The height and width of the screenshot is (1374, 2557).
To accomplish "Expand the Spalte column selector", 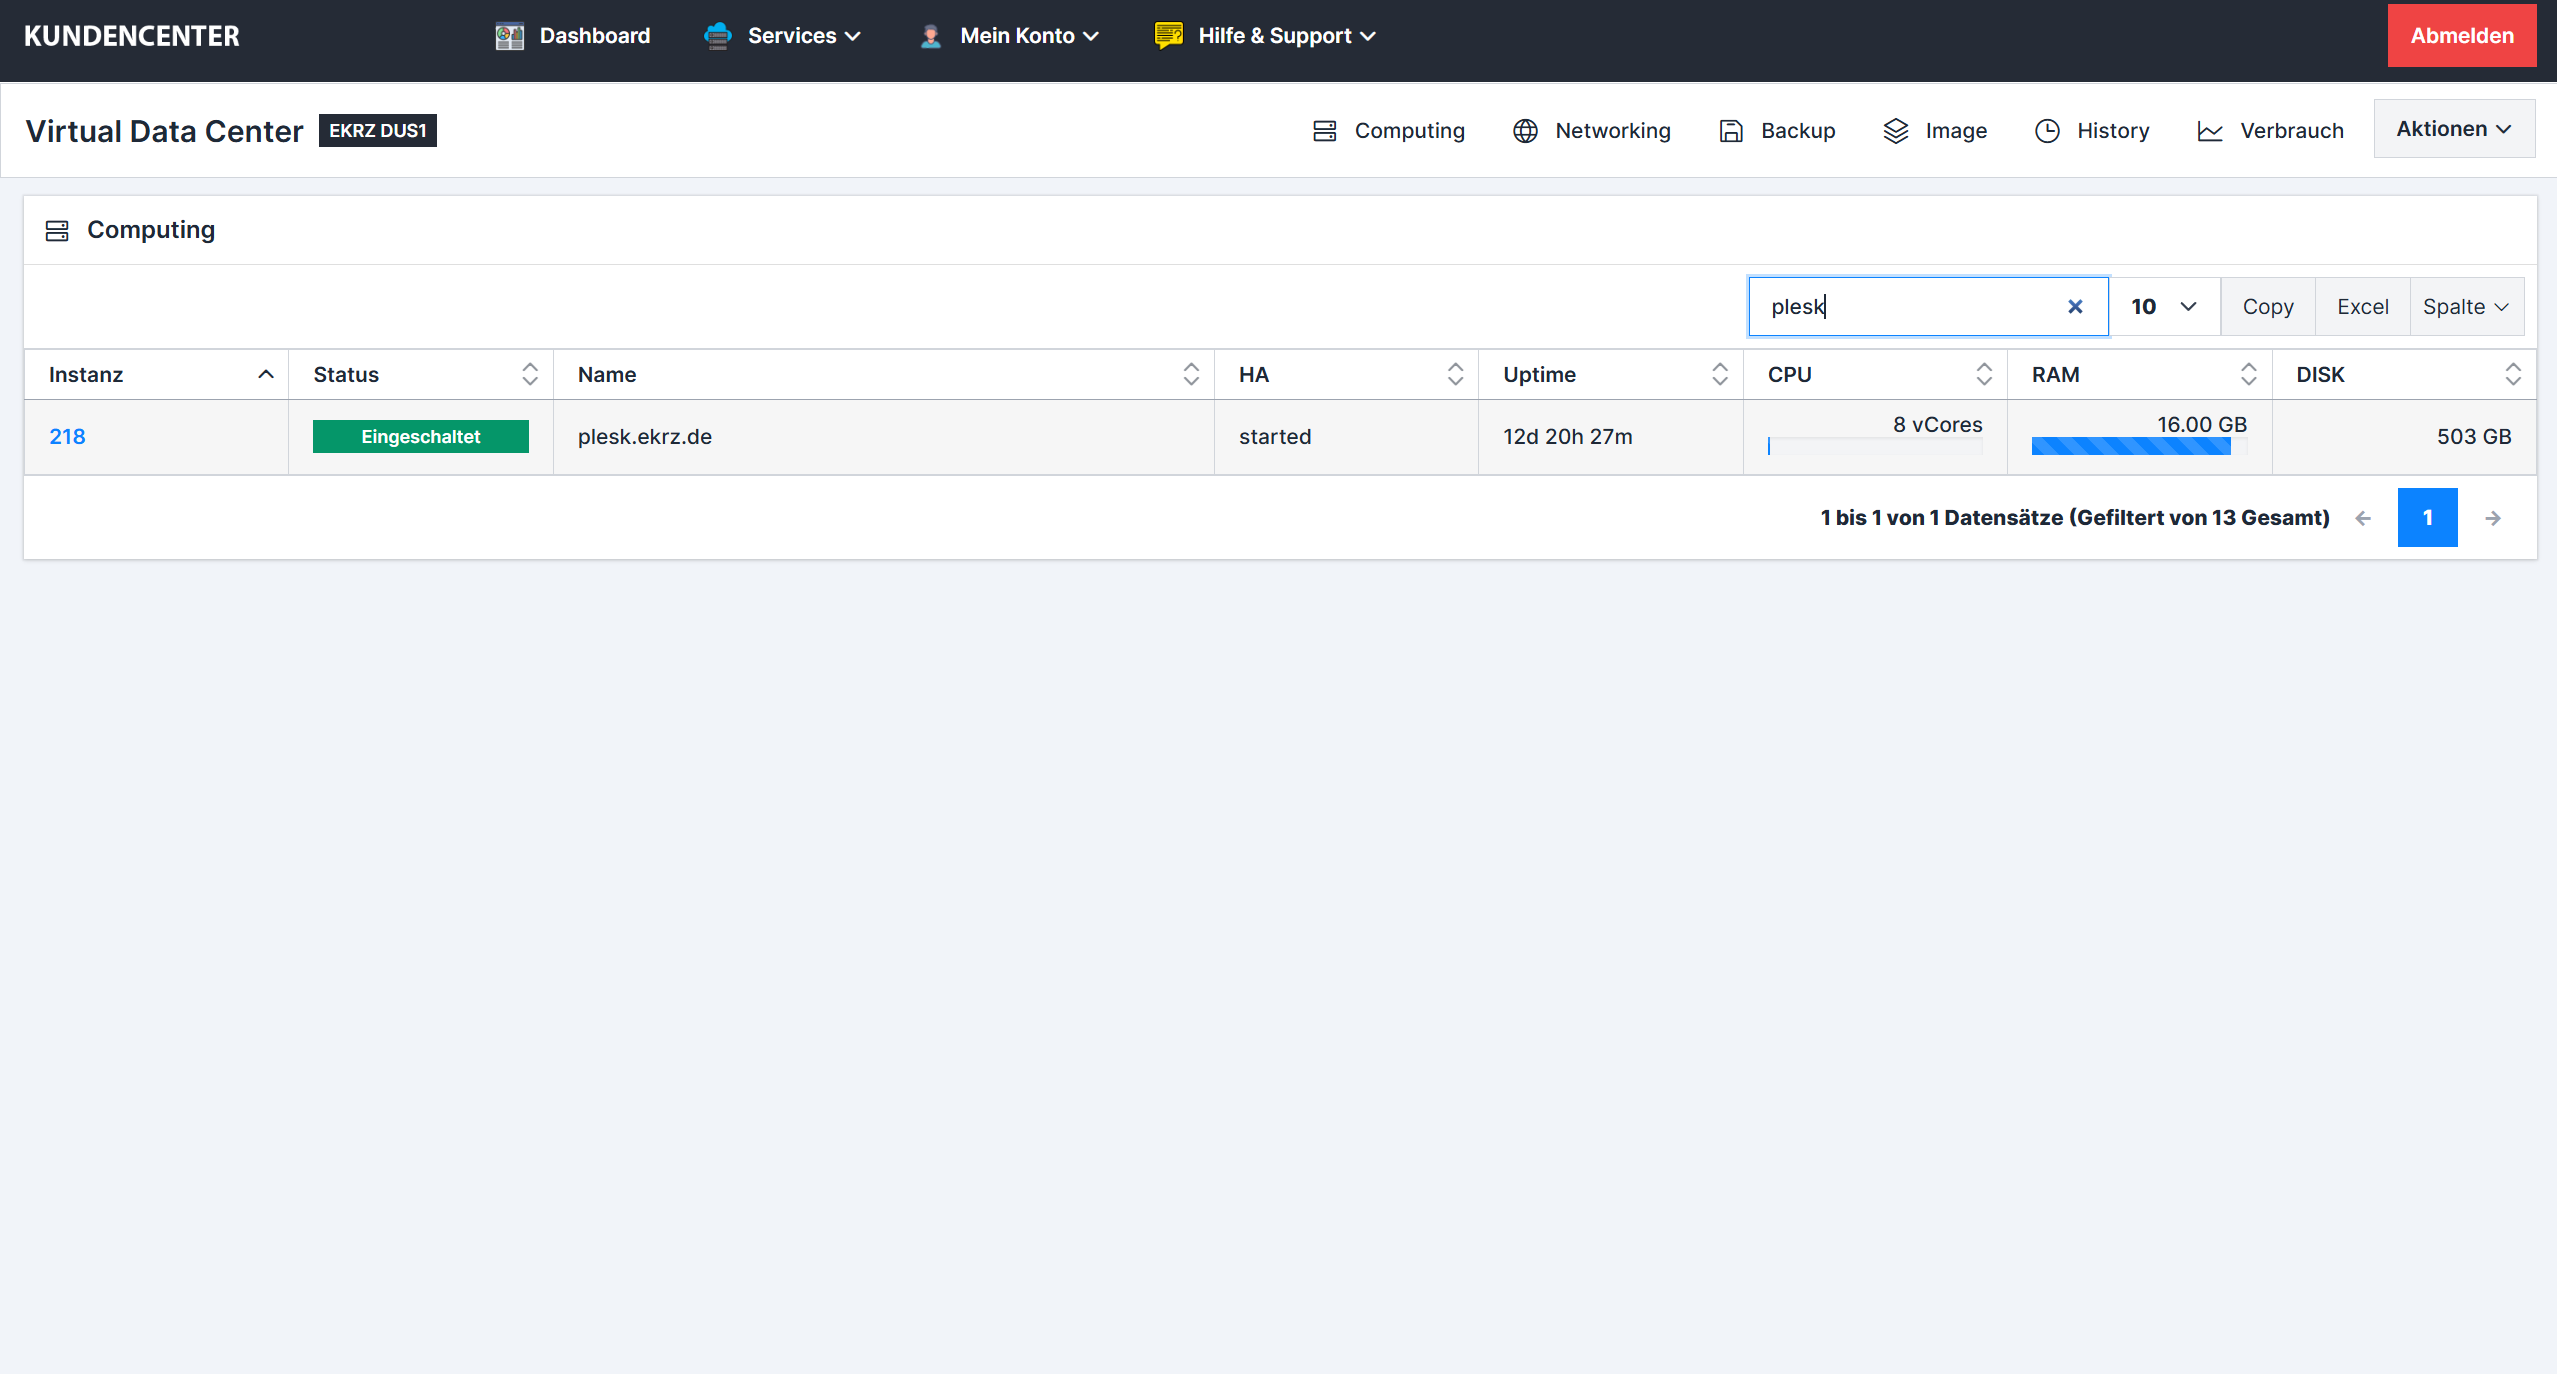I will click(2465, 307).
